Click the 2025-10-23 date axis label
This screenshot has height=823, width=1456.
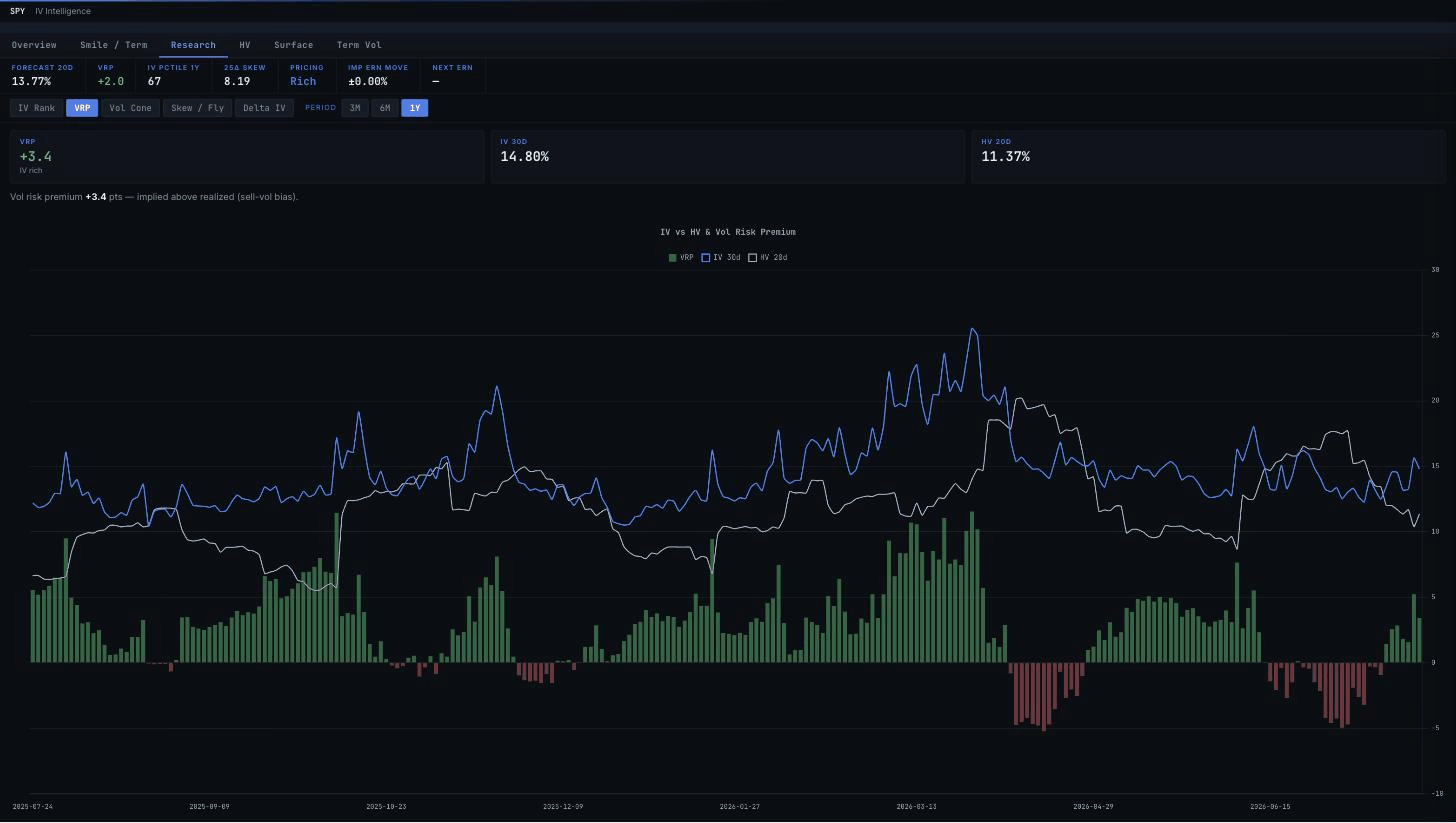386,807
